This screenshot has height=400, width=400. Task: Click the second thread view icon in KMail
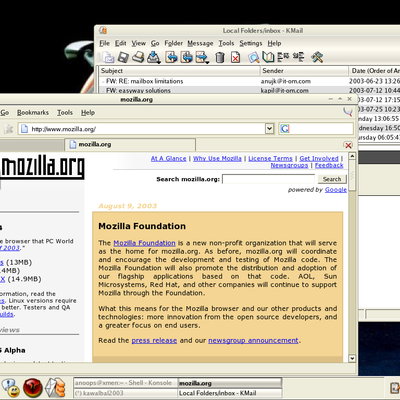[x=298, y=57]
